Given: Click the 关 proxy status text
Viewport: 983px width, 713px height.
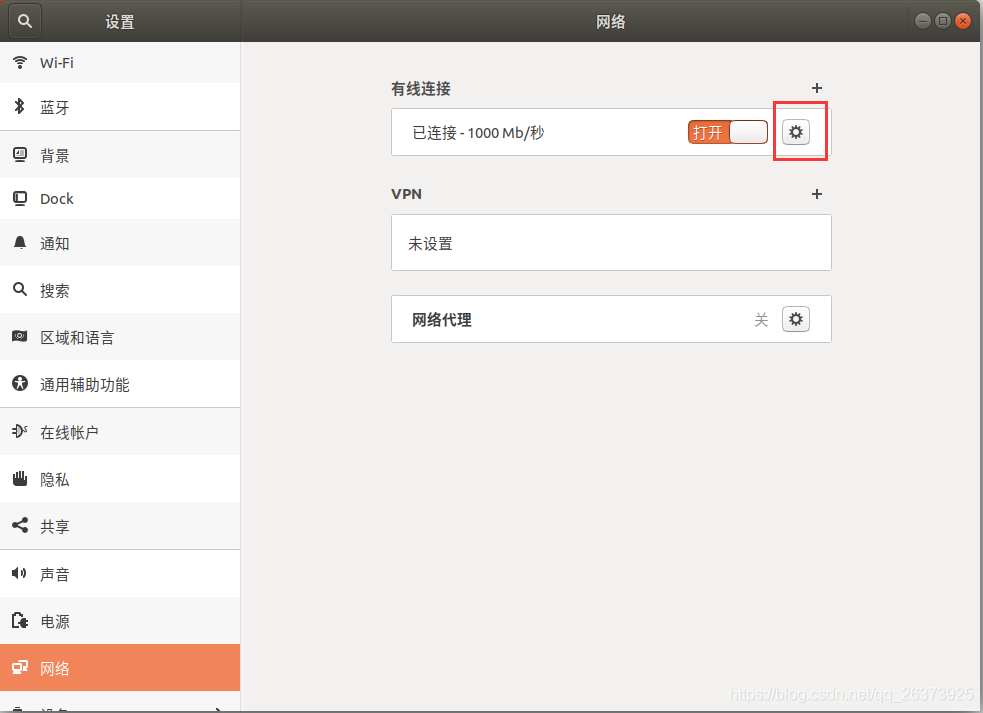Looking at the screenshot, I should click(x=761, y=320).
